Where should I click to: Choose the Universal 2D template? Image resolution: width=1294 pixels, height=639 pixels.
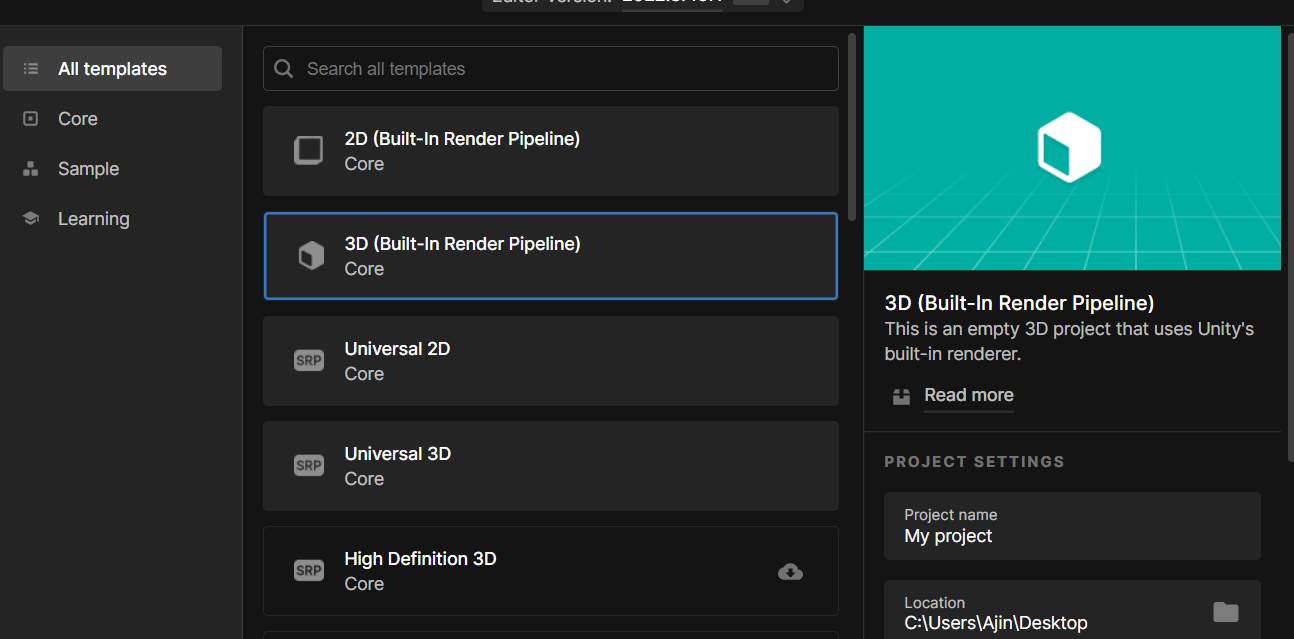pos(551,361)
